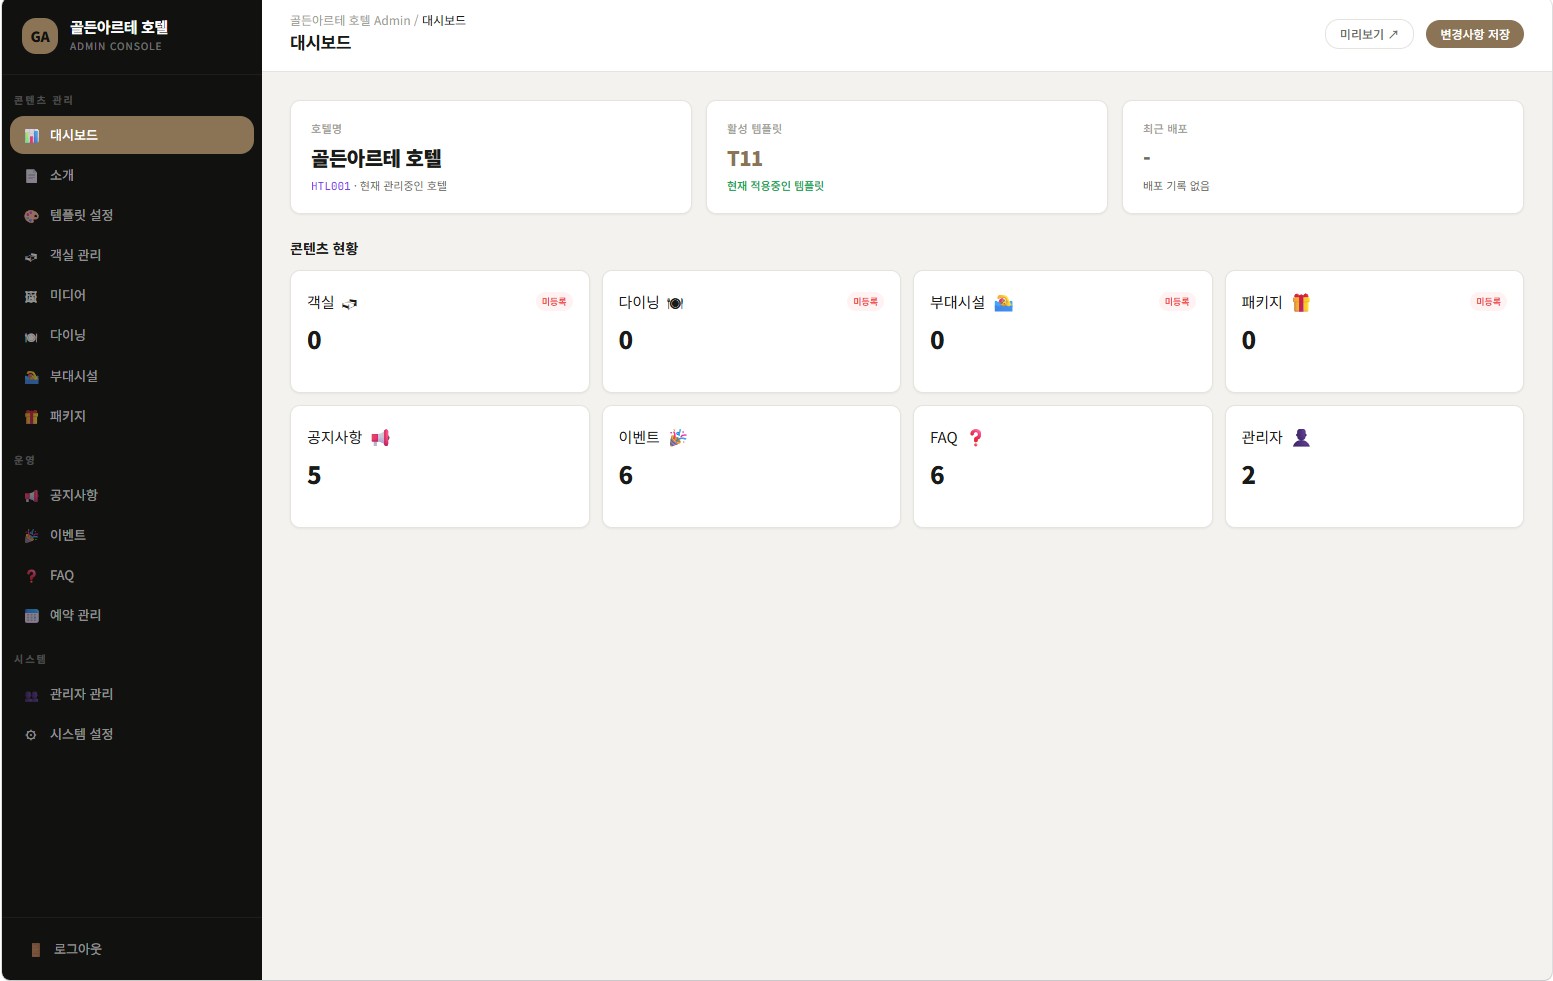Open 소개 page from sidebar
1553x981 pixels.
tap(132, 176)
